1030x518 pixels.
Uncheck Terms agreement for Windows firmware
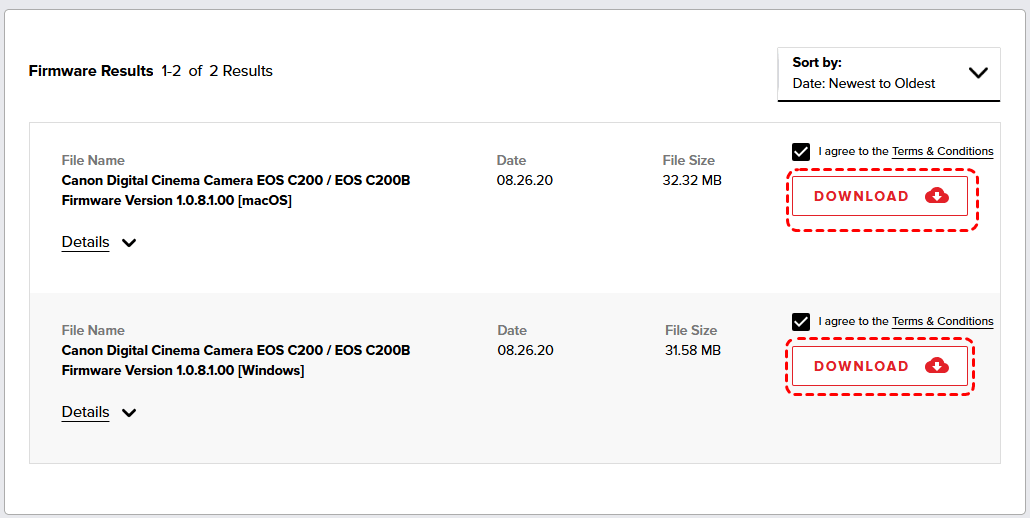pyautogui.click(x=801, y=322)
